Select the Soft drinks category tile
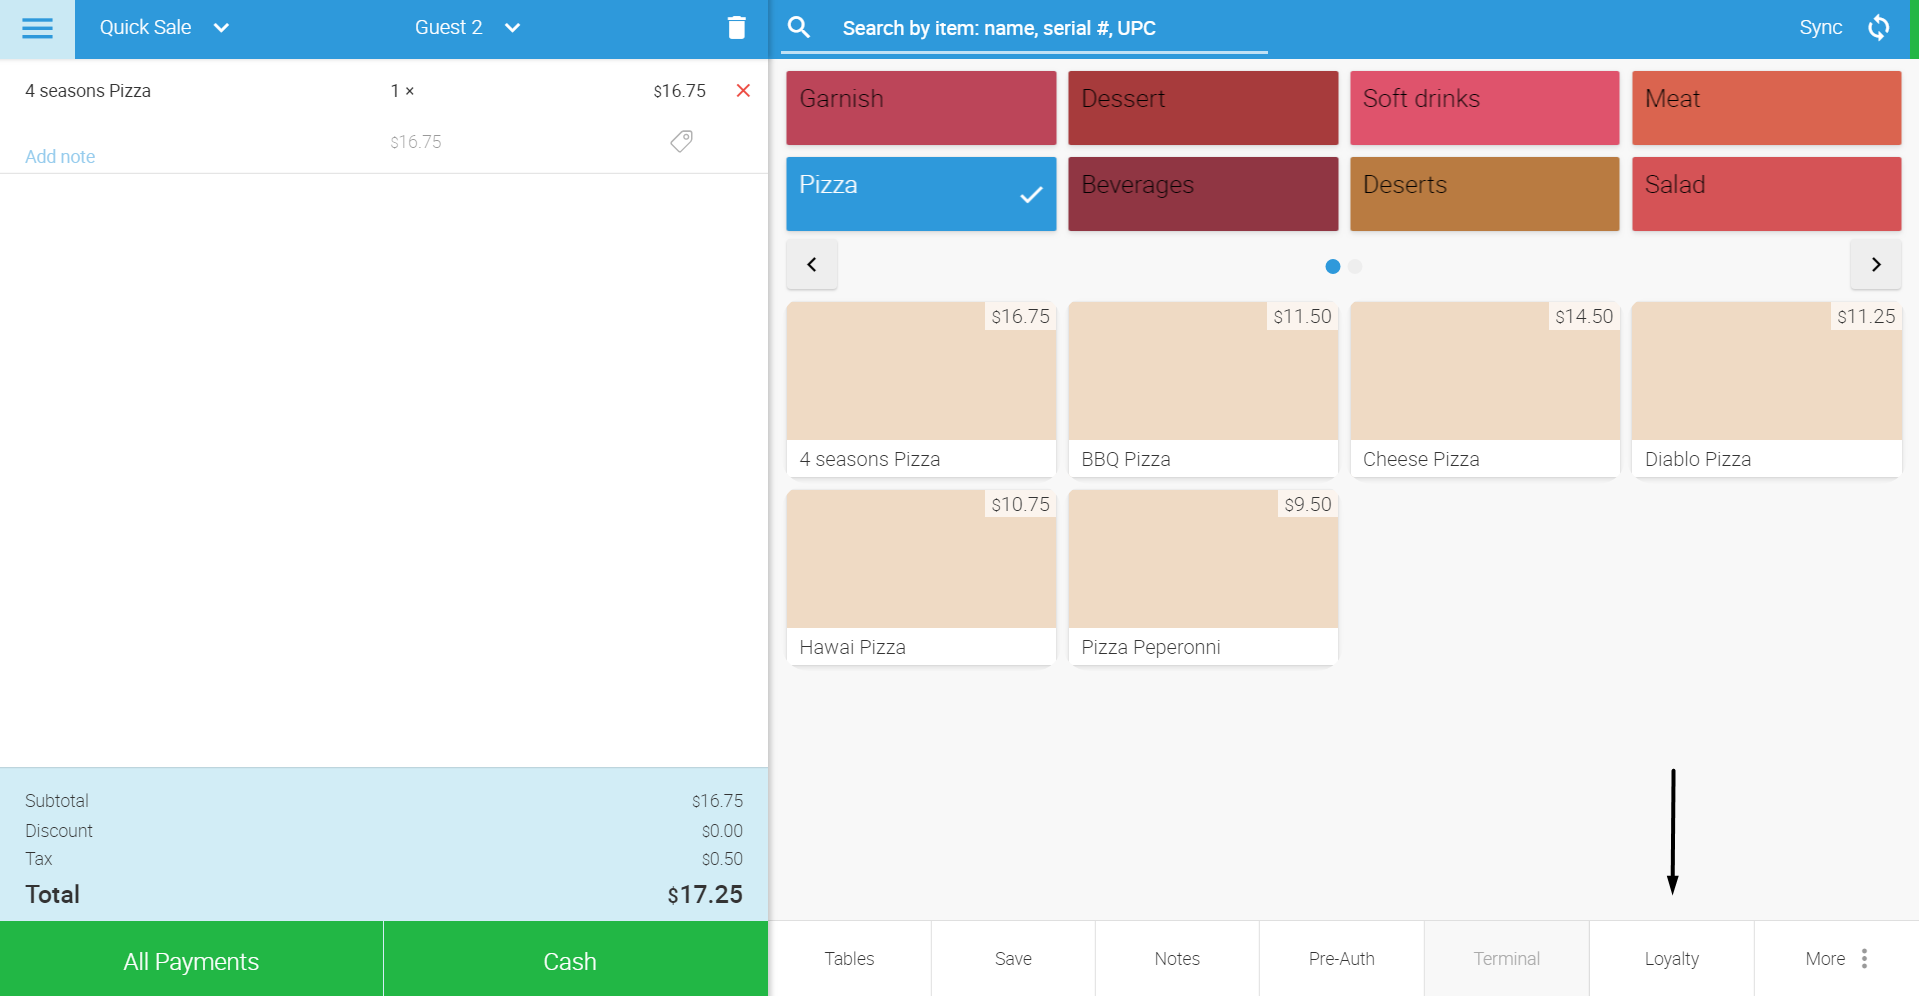Image resolution: width=1919 pixels, height=997 pixels. point(1484,108)
